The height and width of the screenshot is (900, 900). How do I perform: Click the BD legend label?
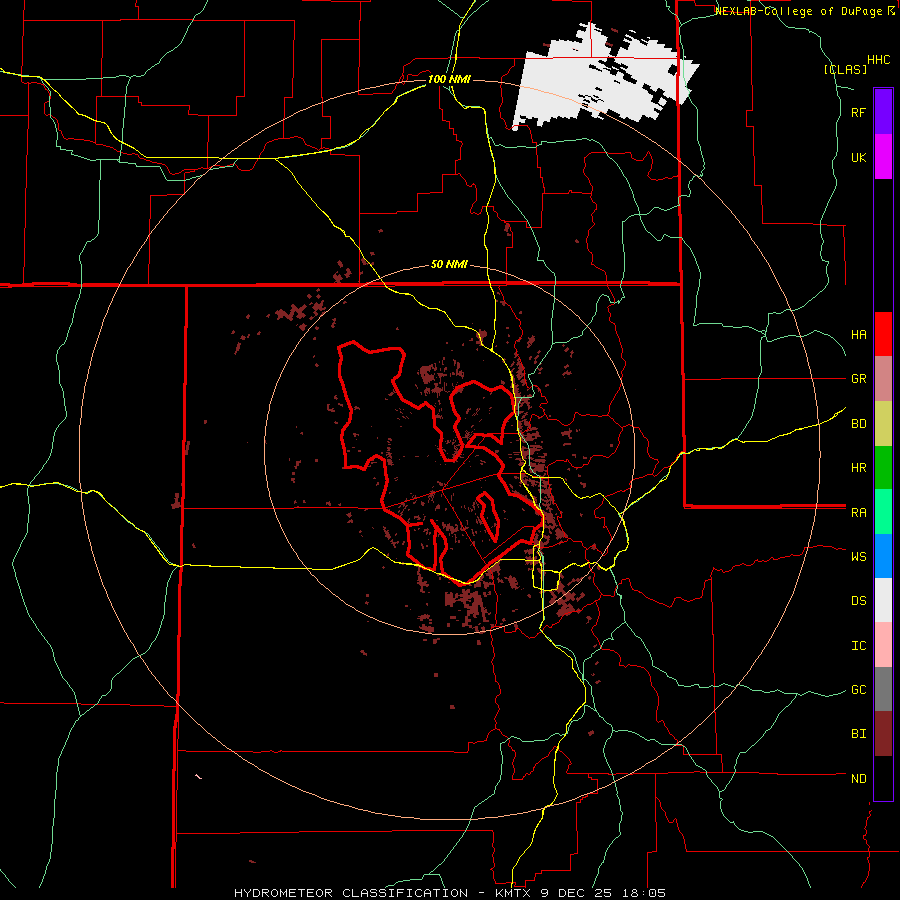[x=858, y=424]
